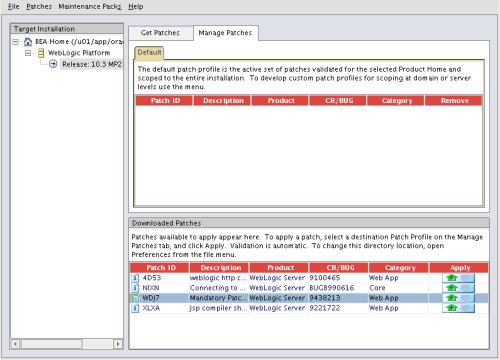500x360 pixels.
Task: Select patch ID NIXN
Action: coord(151,288)
